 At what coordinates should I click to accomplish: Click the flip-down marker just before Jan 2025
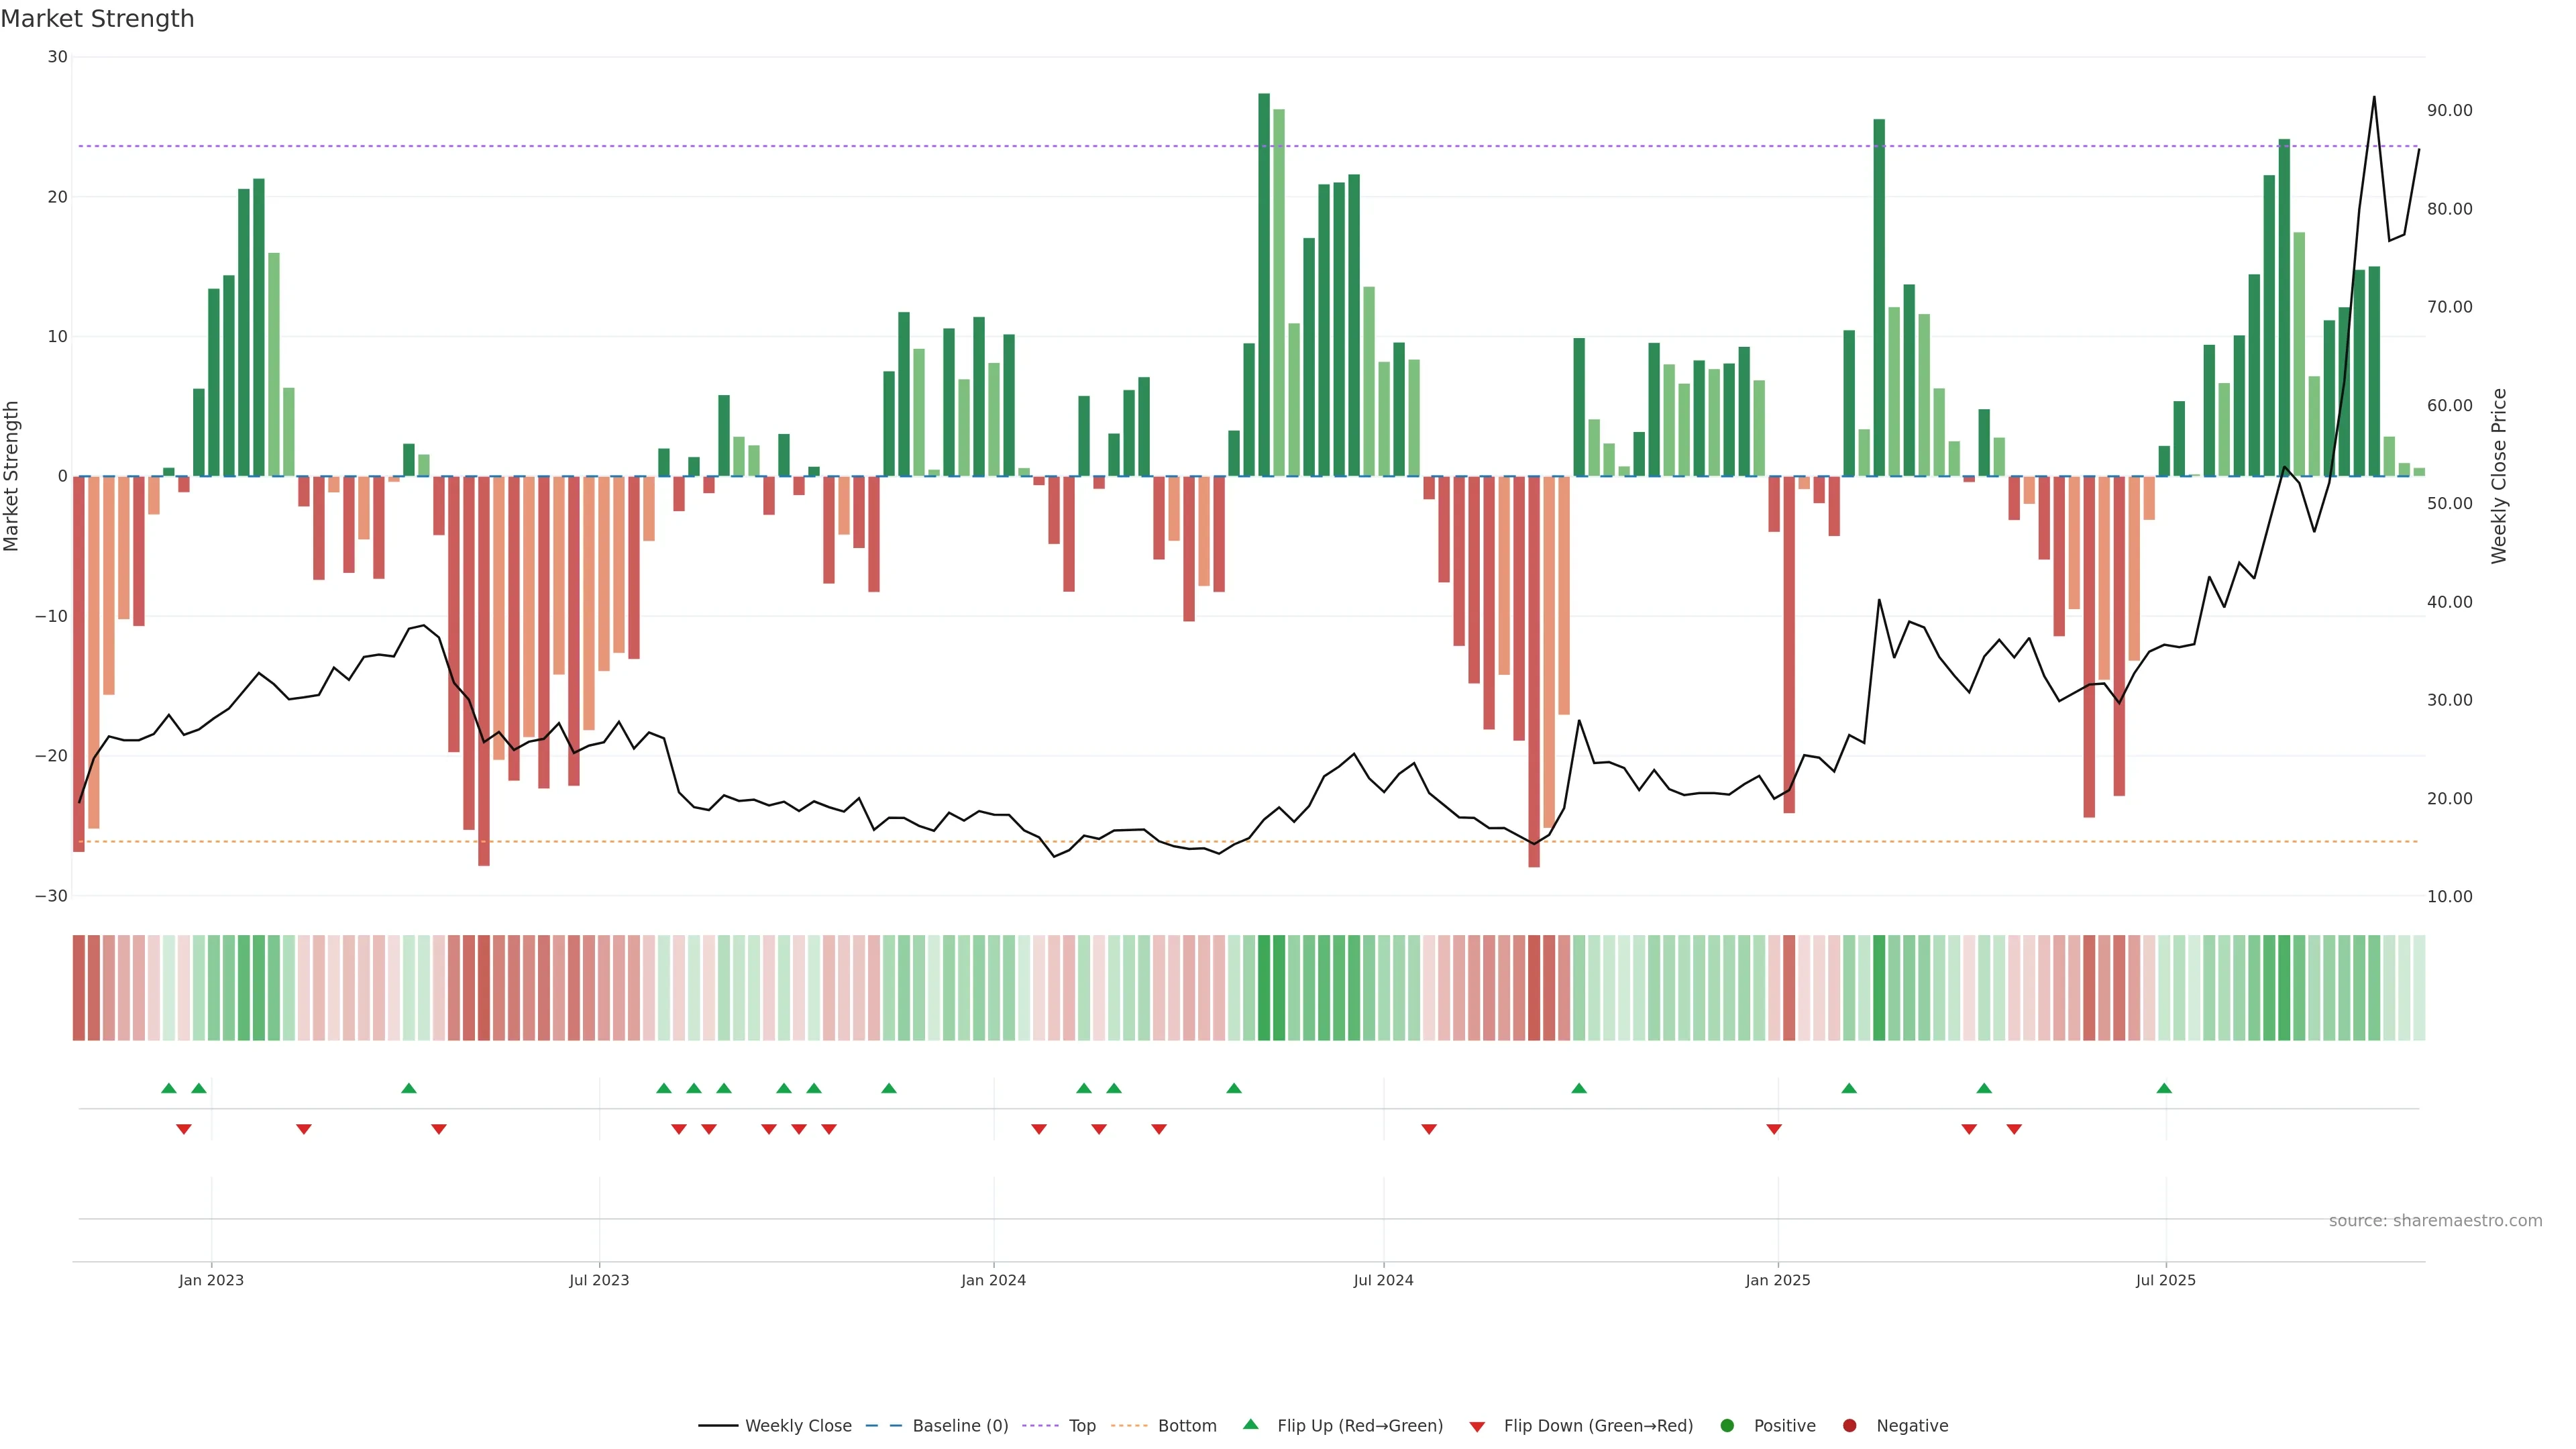tap(1774, 1129)
